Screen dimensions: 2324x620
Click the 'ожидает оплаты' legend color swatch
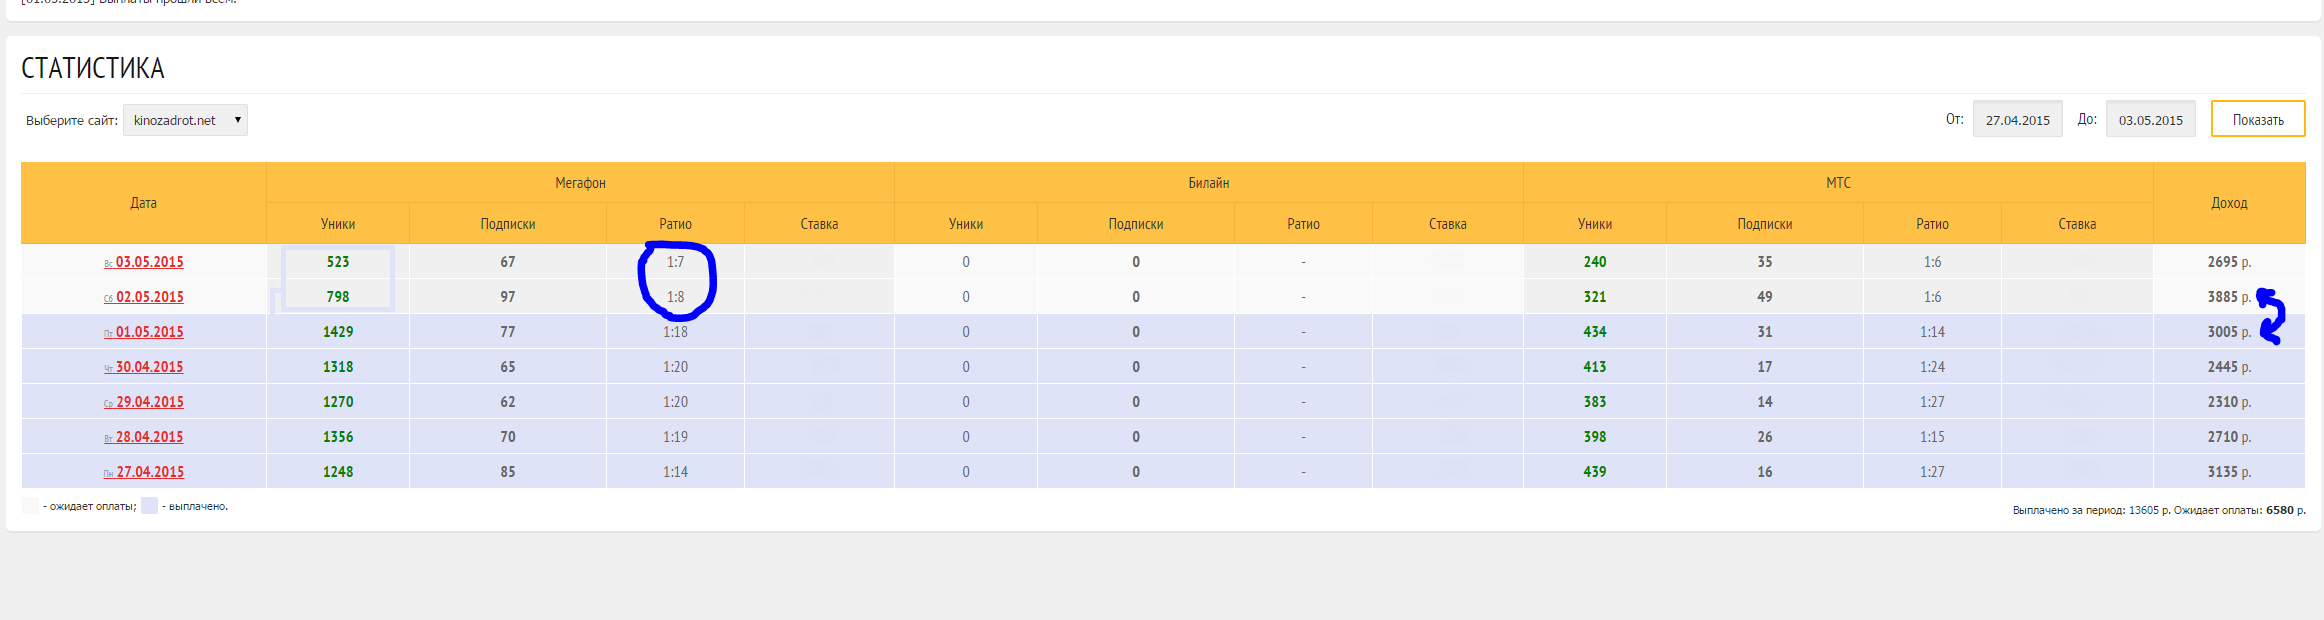[30, 506]
